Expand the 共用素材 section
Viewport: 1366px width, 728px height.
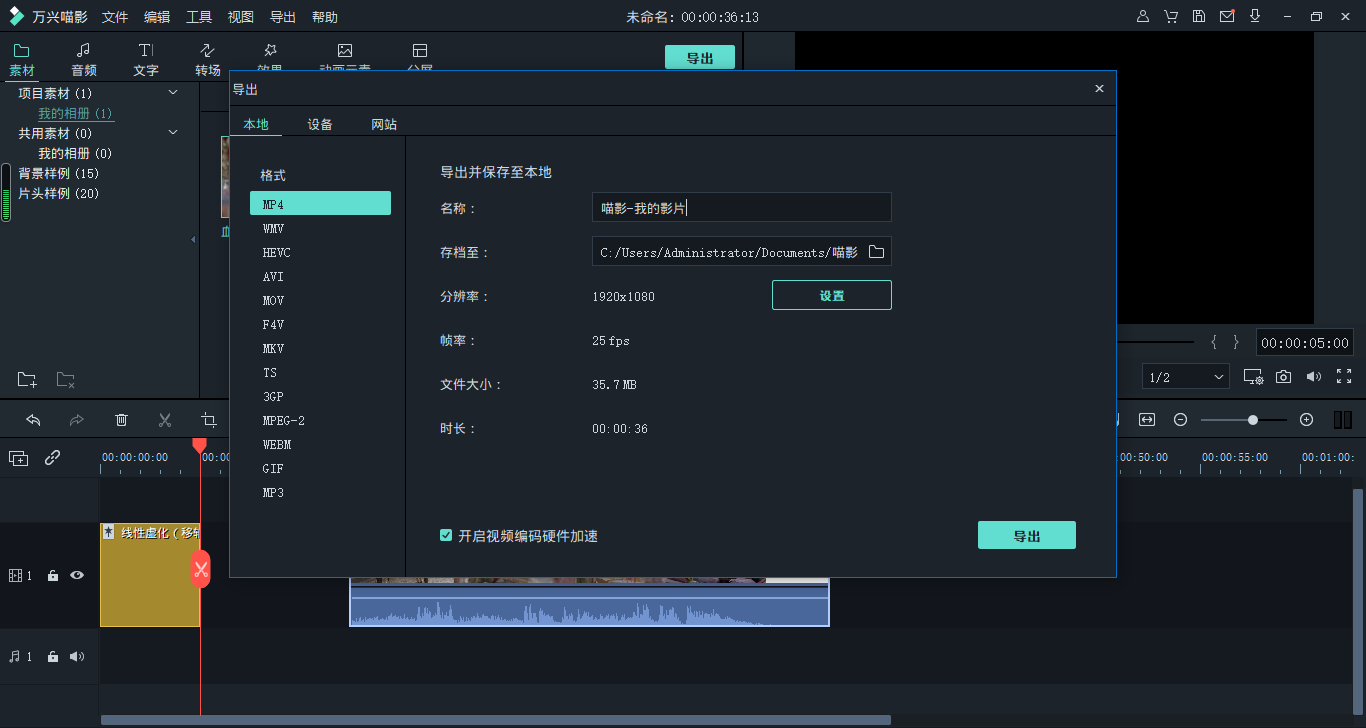[172, 131]
